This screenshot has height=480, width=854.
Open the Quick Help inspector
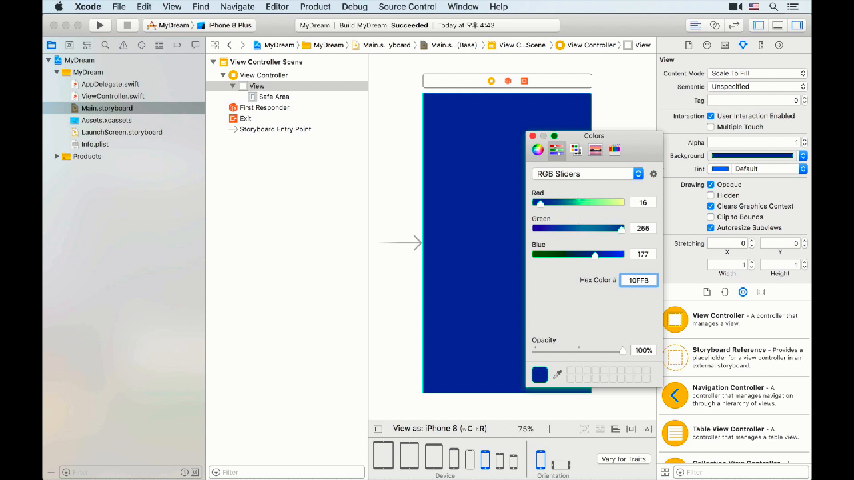707,45
